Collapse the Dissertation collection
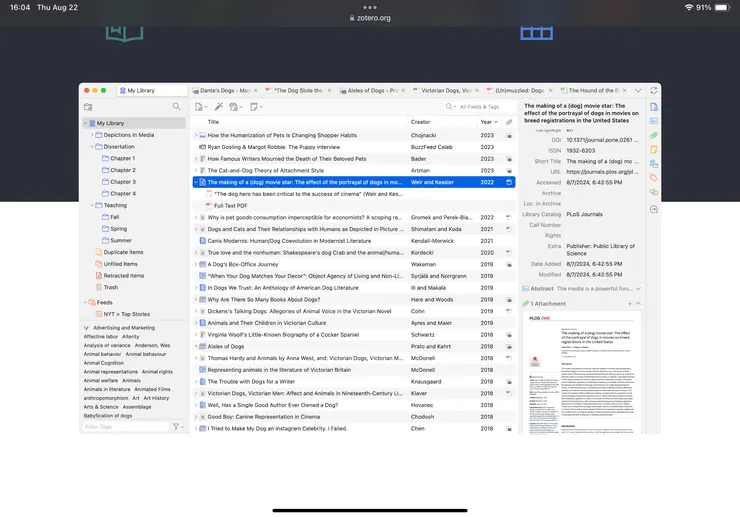Image resolution: width=740 pixels, height=517 pixels. pyautogui.click(x=92, y=146)
